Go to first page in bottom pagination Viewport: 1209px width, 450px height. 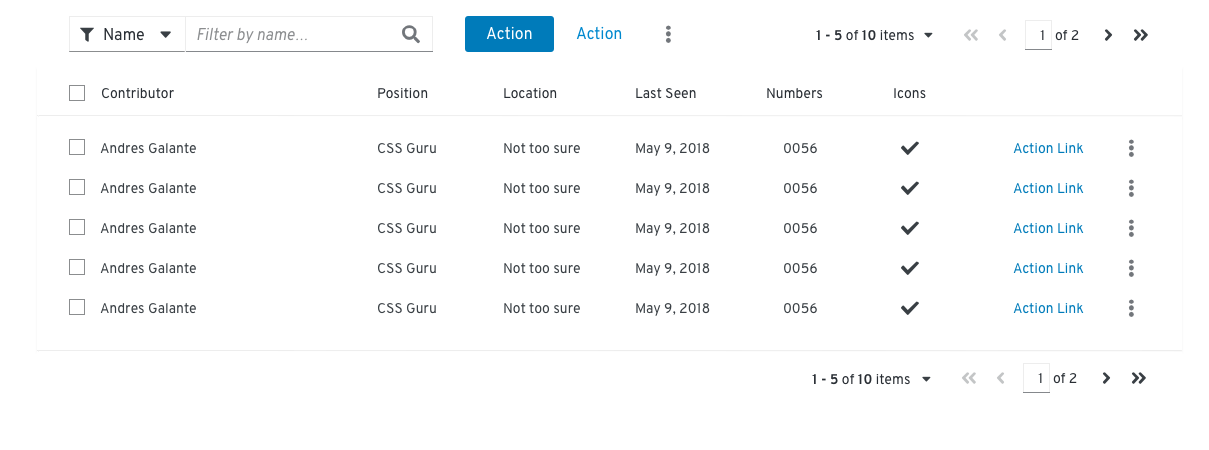pos(968,378)
